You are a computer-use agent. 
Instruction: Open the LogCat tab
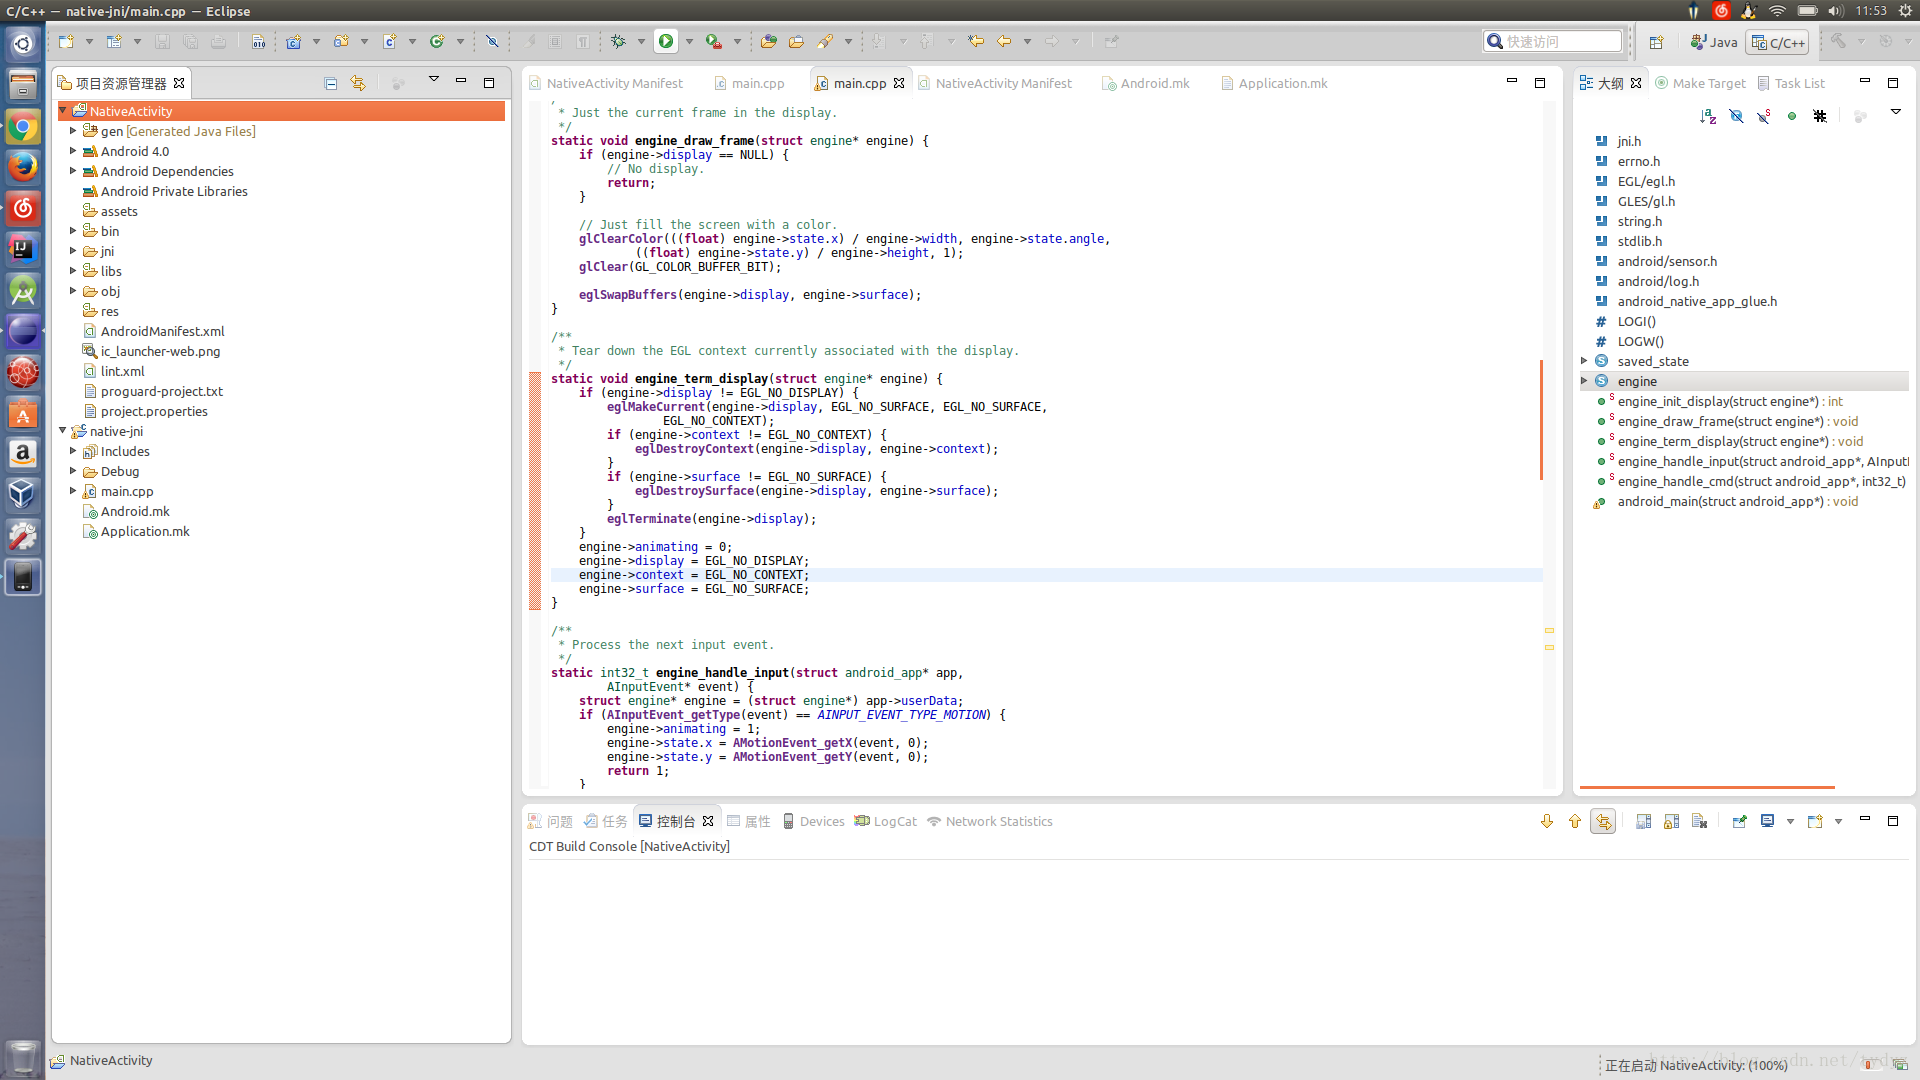pyautogui.click(x=885, y=821)
